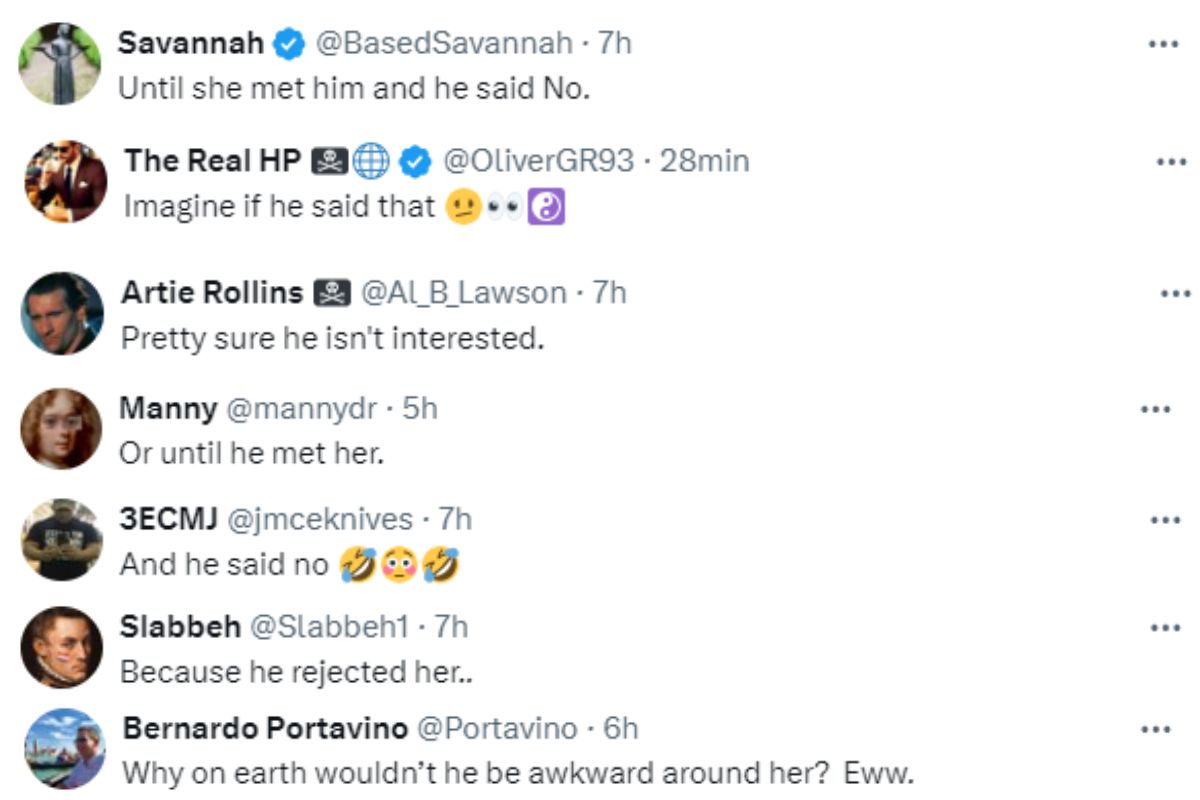The width and height of the screenshot is (1200, 800).
Task: Click the three-dot menu on Manny's reply
Action: tap(1155, 409)
